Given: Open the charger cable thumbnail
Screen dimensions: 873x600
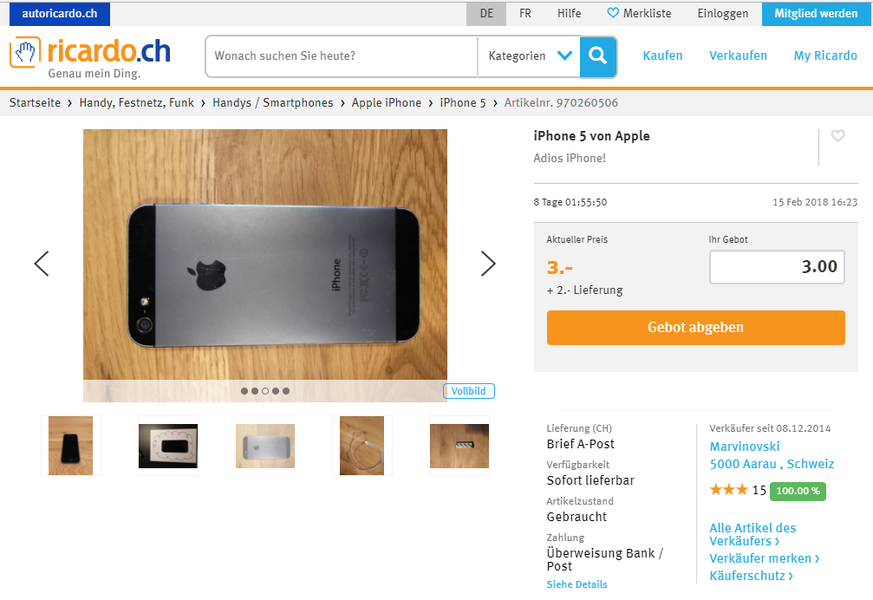Looking at the screenshot, I should (x=362, y=446).
